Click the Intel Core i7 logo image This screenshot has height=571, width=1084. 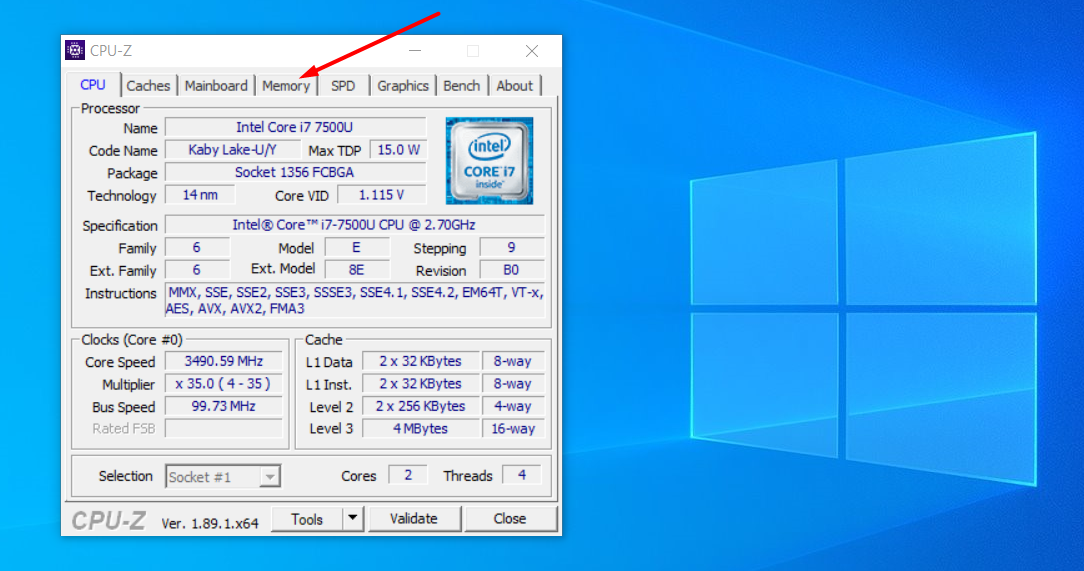489,160
